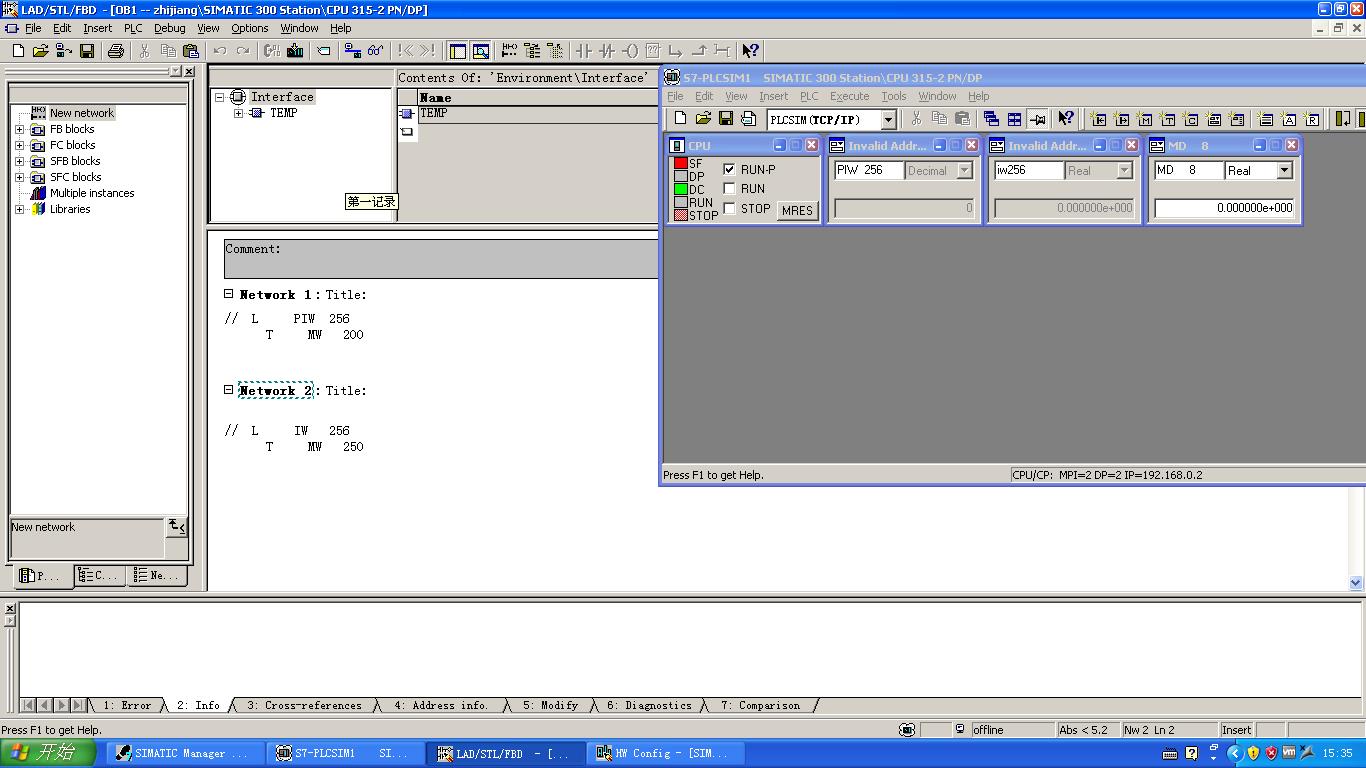The image size is (1366, 768).
Task: Switch to S7-PLCSIM1 in the taskbar
Action: click(x=345, y=753)
